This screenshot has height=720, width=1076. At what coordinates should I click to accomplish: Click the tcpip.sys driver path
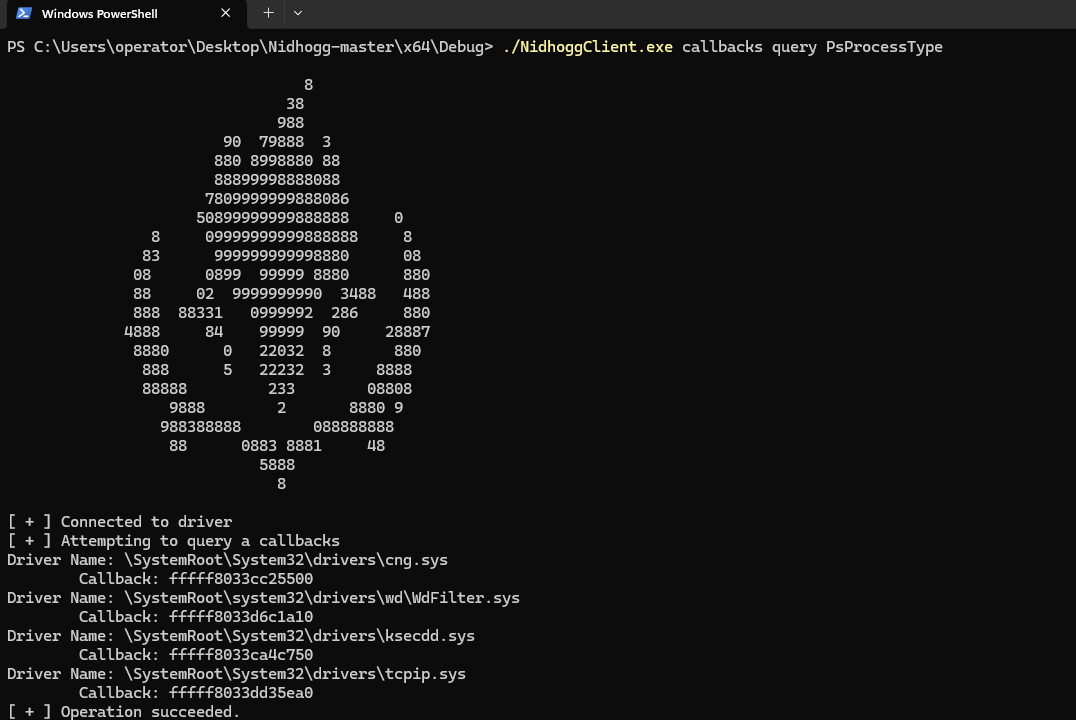(294, 674)
